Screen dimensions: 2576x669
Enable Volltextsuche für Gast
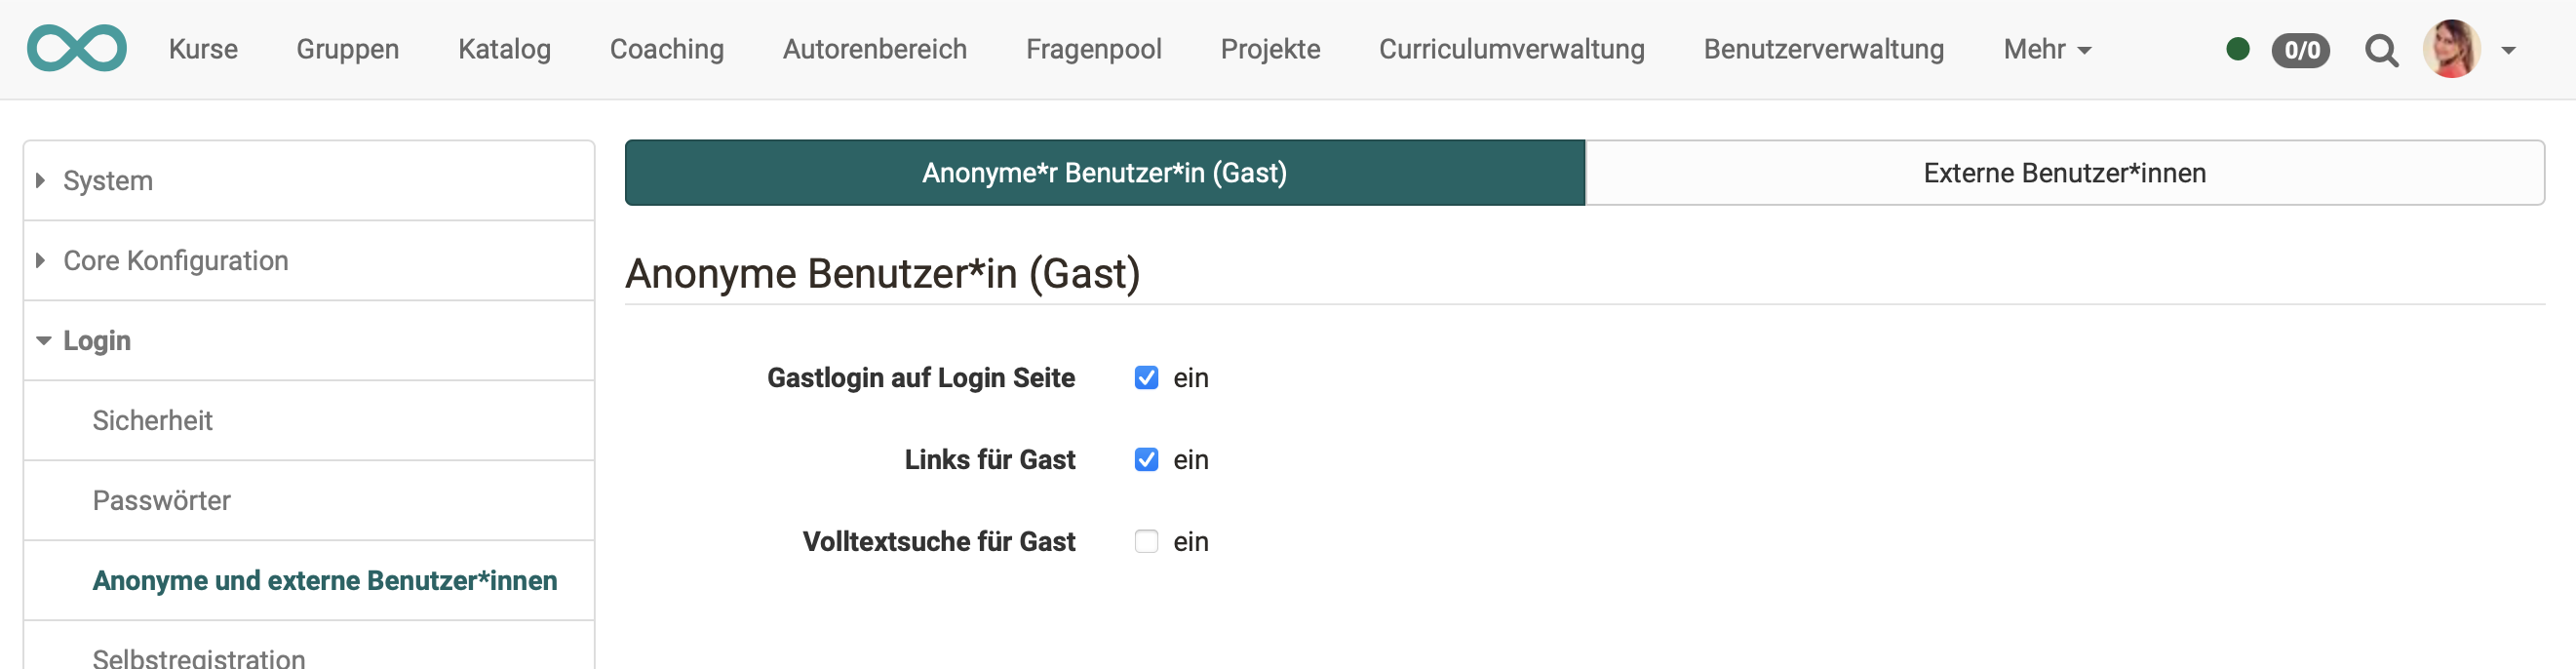[1146, 541]
